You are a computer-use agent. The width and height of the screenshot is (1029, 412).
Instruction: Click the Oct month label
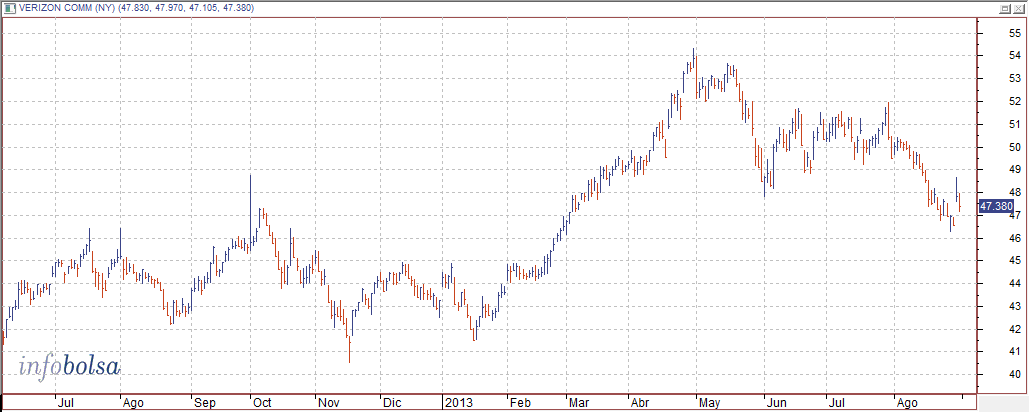click(262, 402)
